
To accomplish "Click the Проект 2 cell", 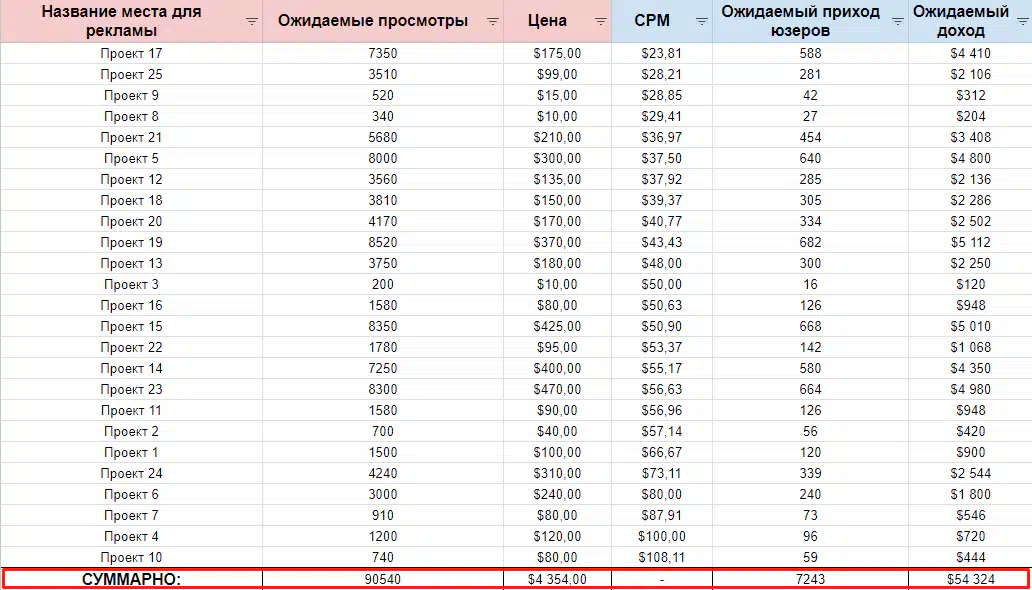I will coord(132,431).
